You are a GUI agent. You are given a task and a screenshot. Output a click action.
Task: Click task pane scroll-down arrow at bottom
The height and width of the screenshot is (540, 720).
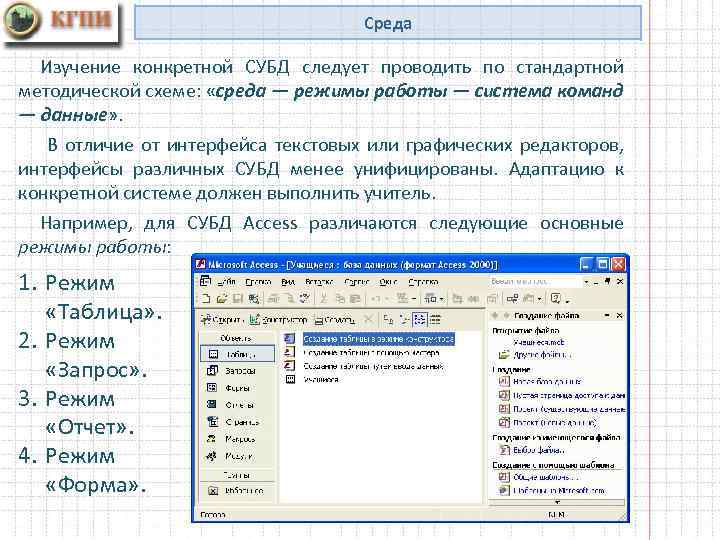(557, 502)
